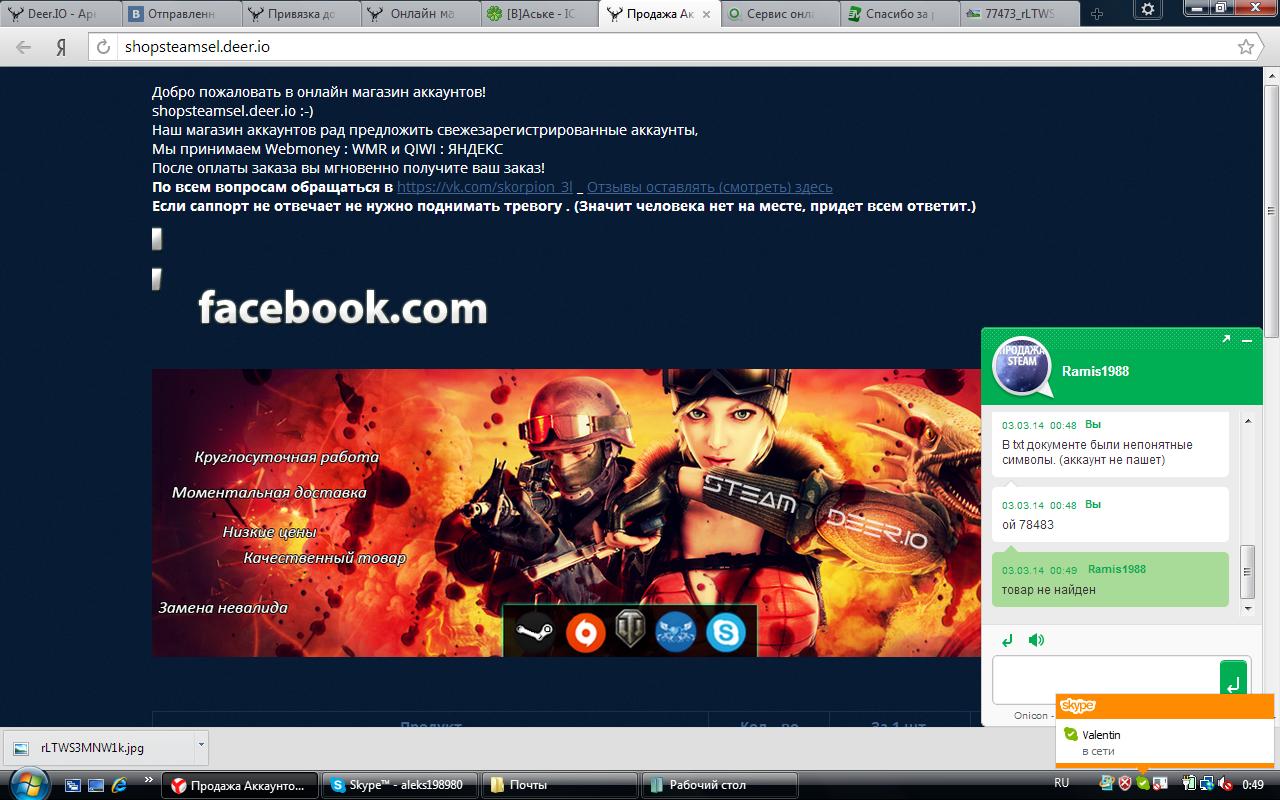Expand quick launch overflow chevron
This screenshot has height=800, width=1280.
(x=149, y=779)
